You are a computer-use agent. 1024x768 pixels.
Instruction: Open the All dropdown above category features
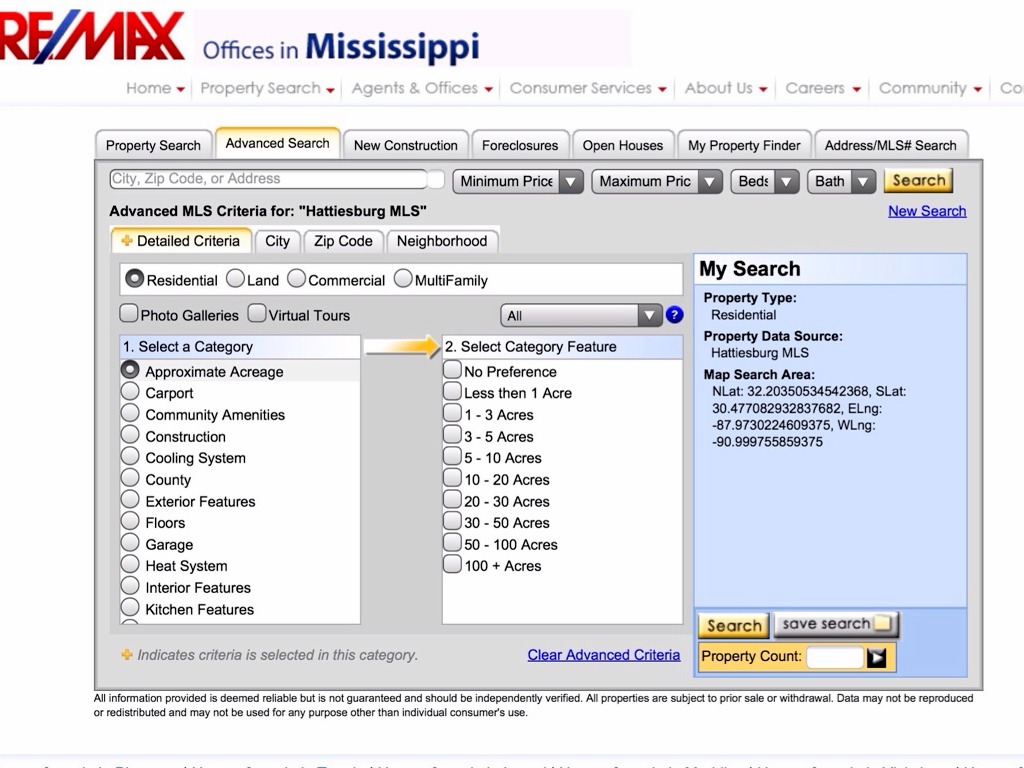[x=582, y=315]
